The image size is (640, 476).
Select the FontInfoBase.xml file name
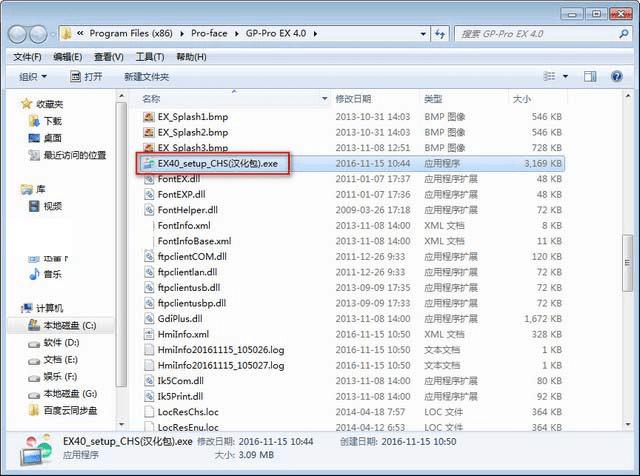[194, 241]
